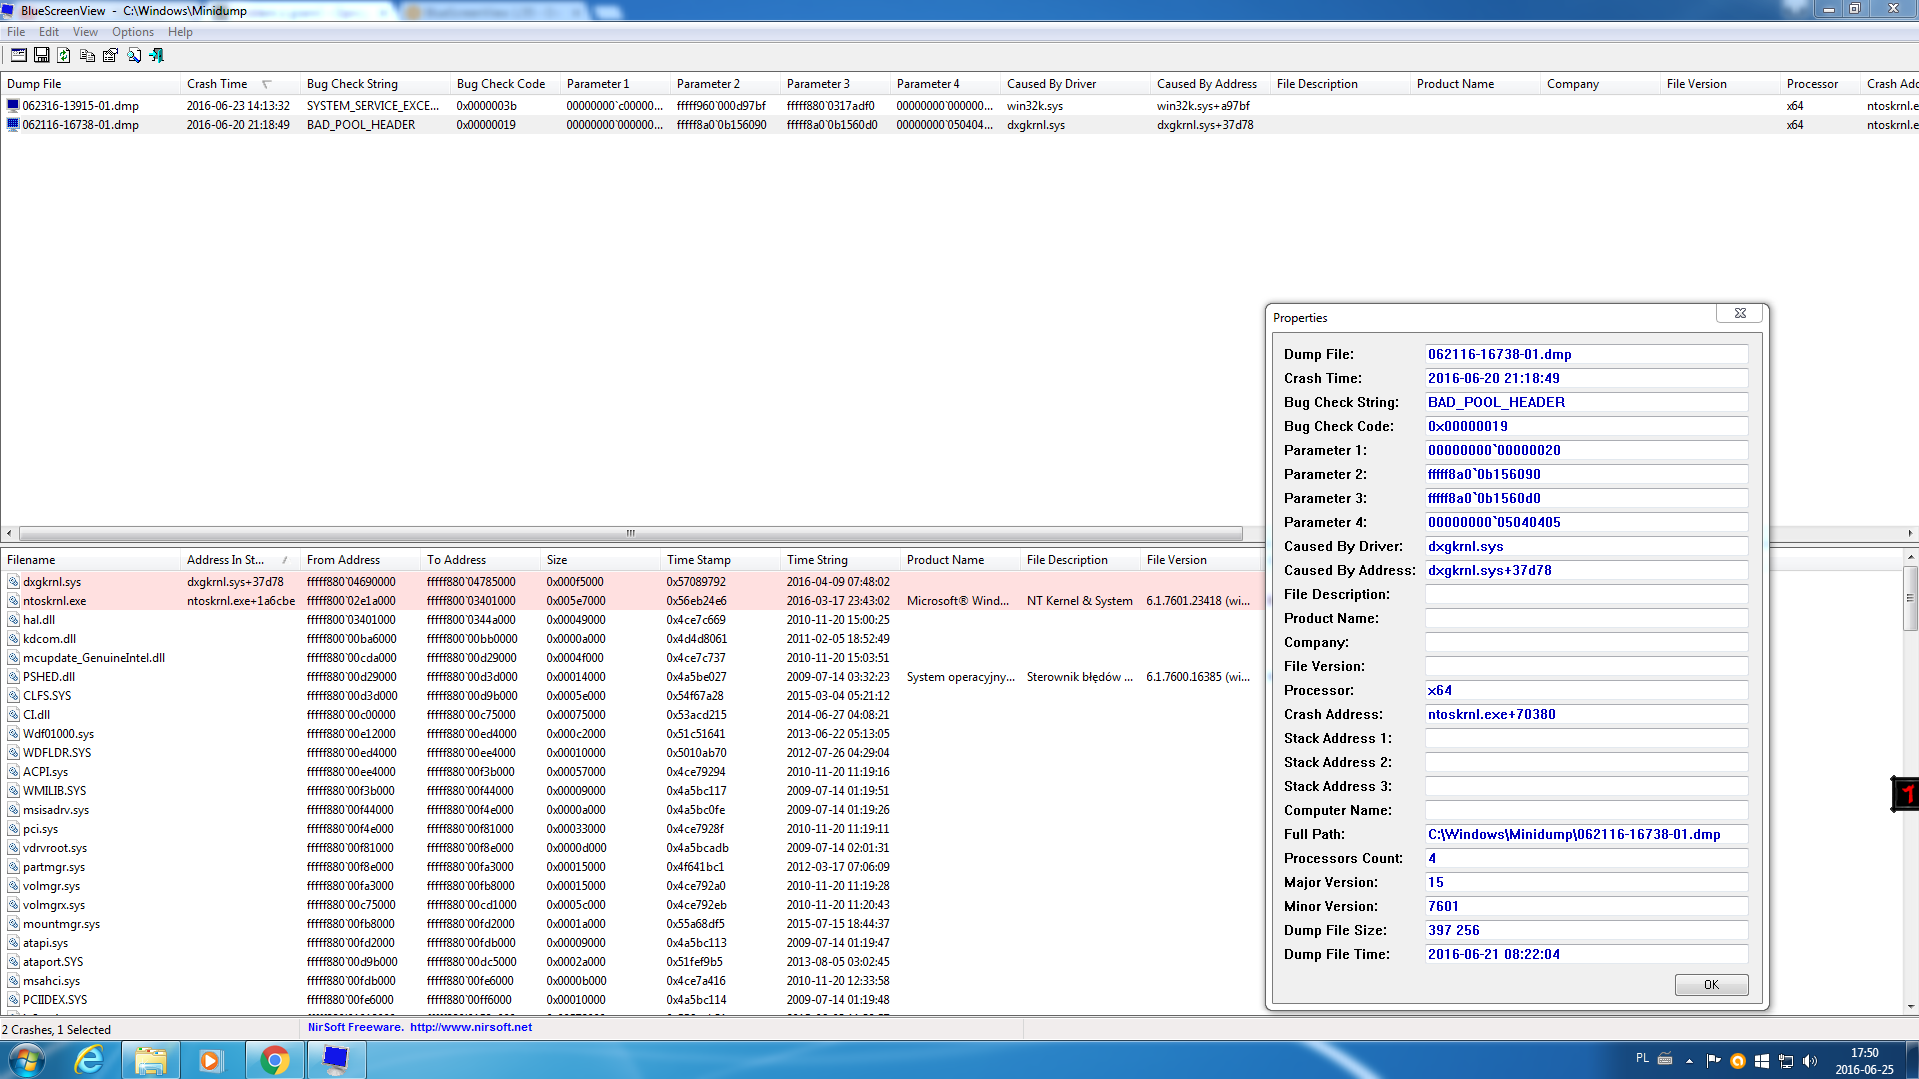Screen dimensions: 1919x1079
Task: Click the Full Path field in Properties
Action: point(1586,834)
